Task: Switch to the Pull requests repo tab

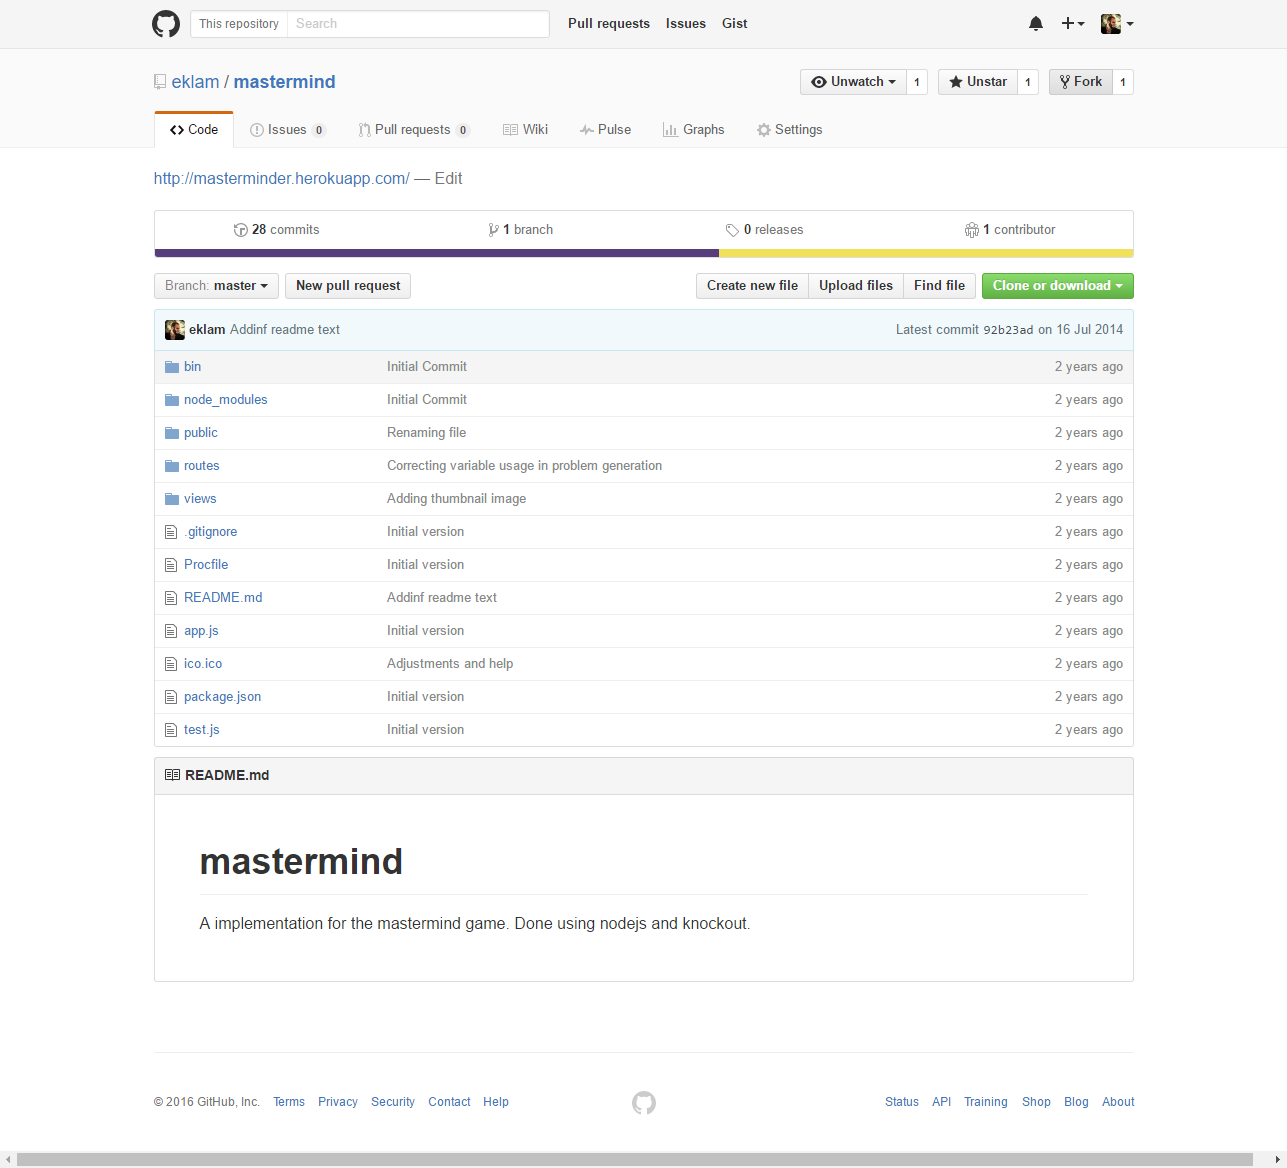Action: [x=414, y=130]
